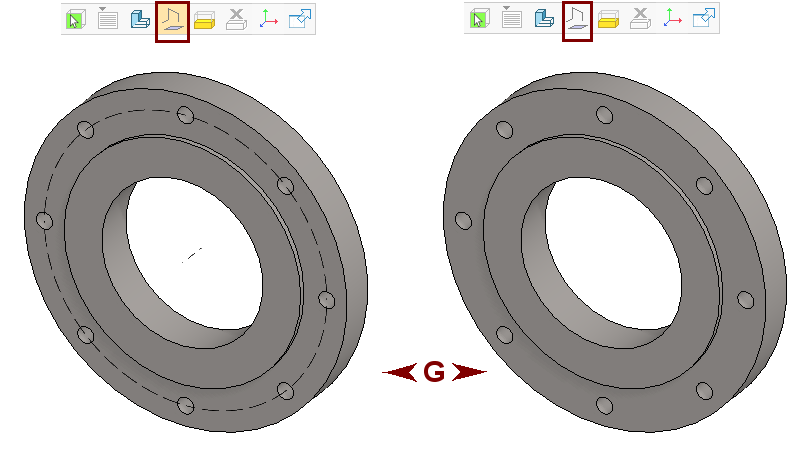
Task: Turn off the highlighted sketch visibility toggle
Action: (x=172, y=21)
